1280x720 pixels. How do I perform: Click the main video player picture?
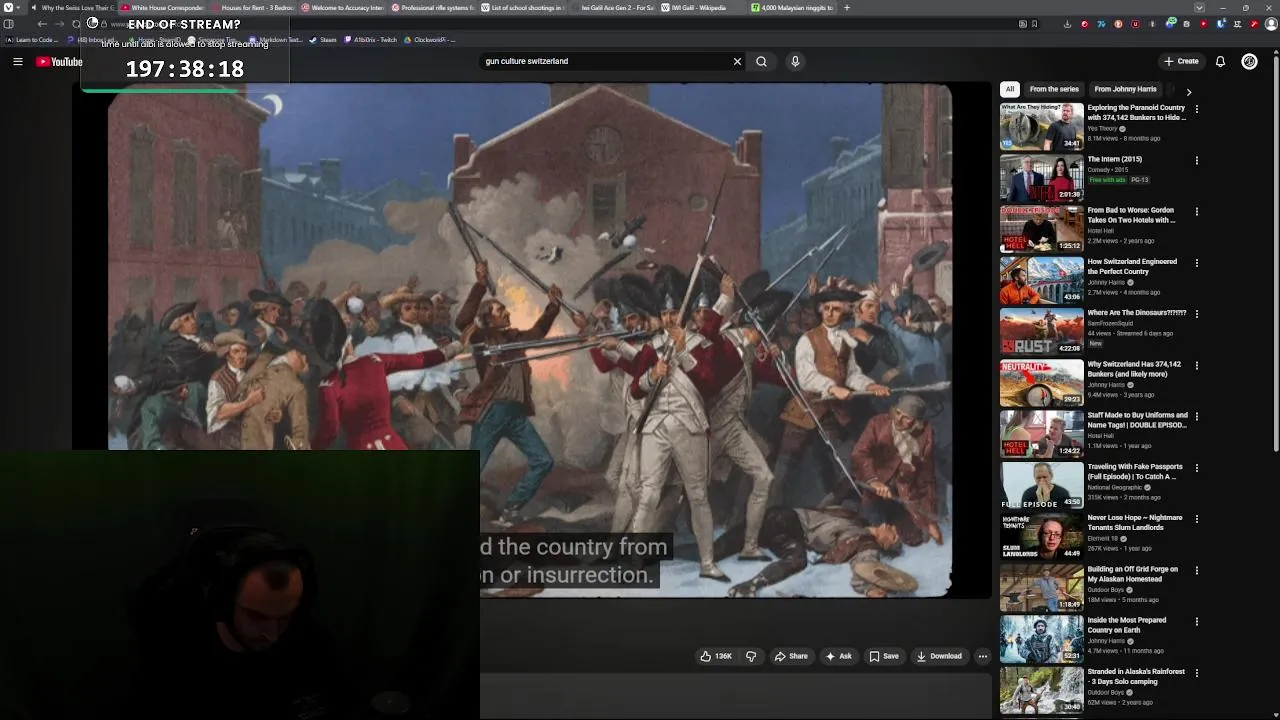[530, 340]
